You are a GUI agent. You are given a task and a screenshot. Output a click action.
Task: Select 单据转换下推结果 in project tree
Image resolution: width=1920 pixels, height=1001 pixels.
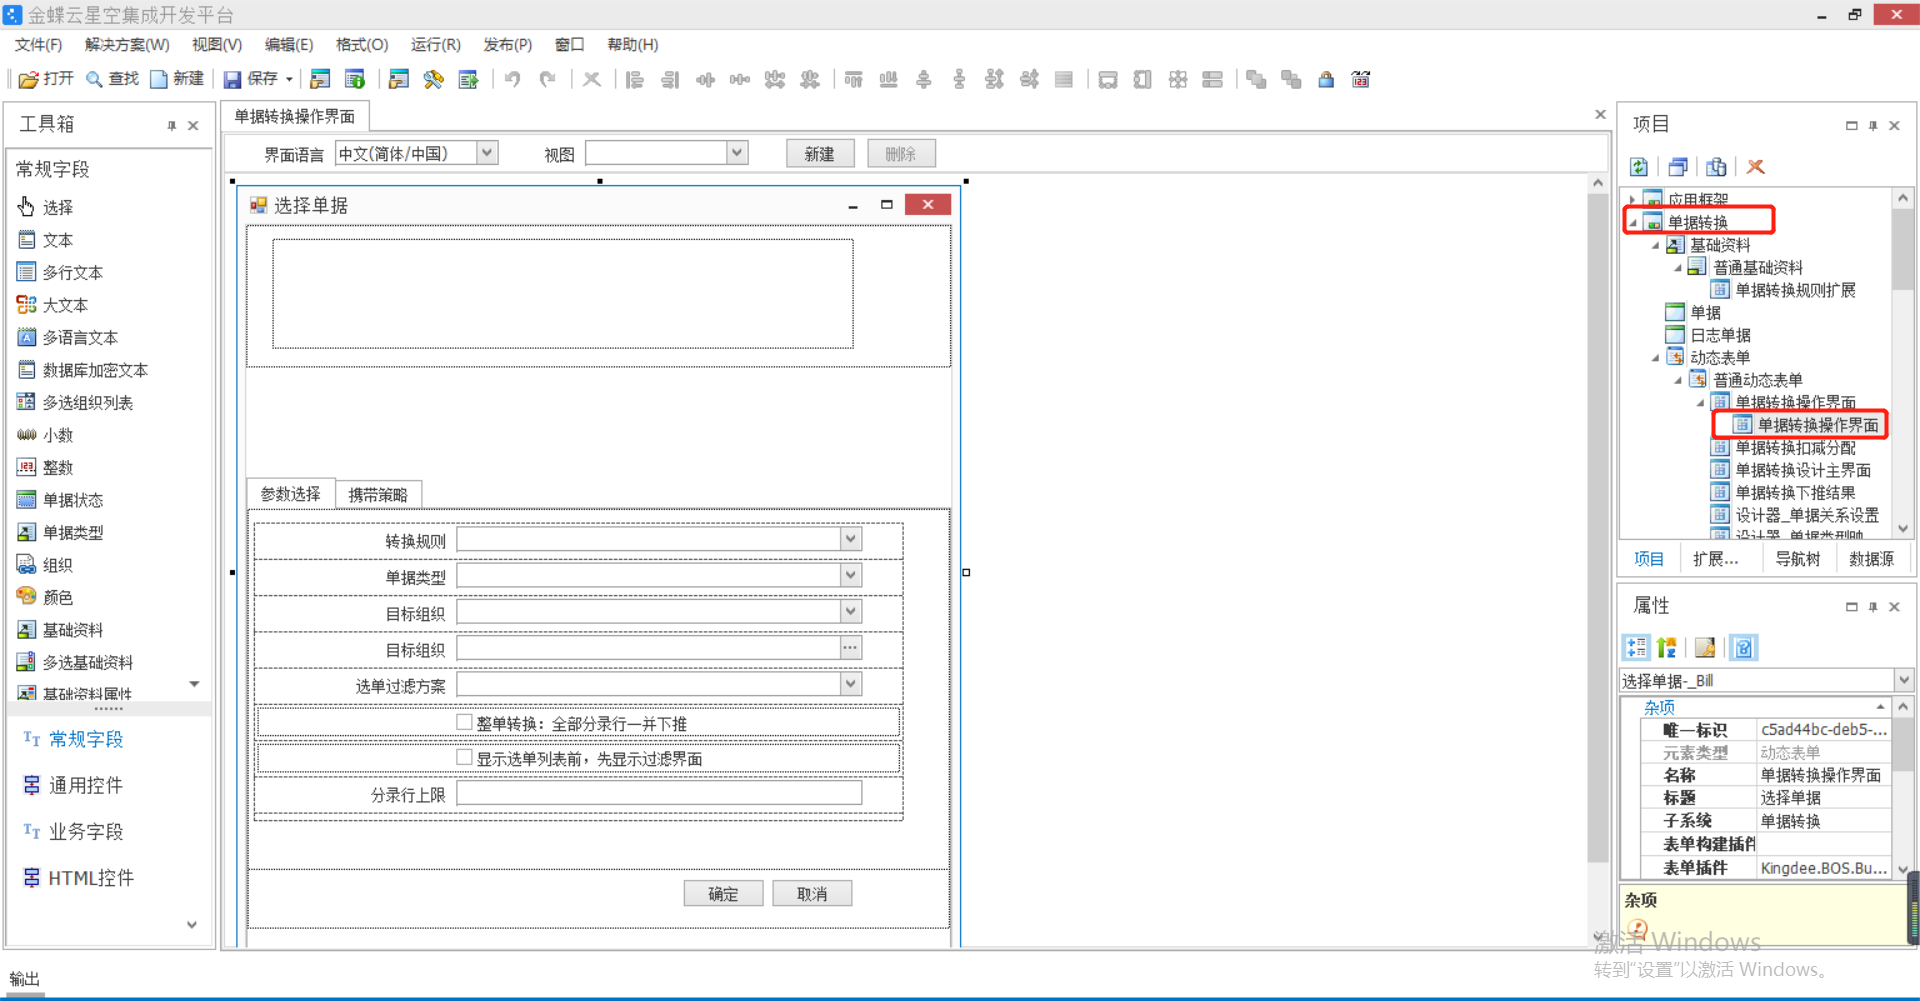pyautogui.click(x=1783, y=493)
